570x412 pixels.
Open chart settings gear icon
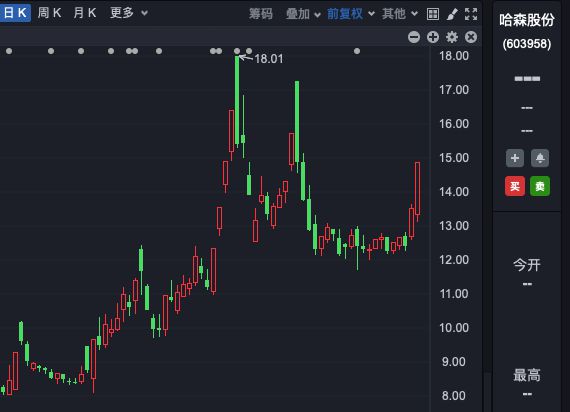(x=452, y=37)
